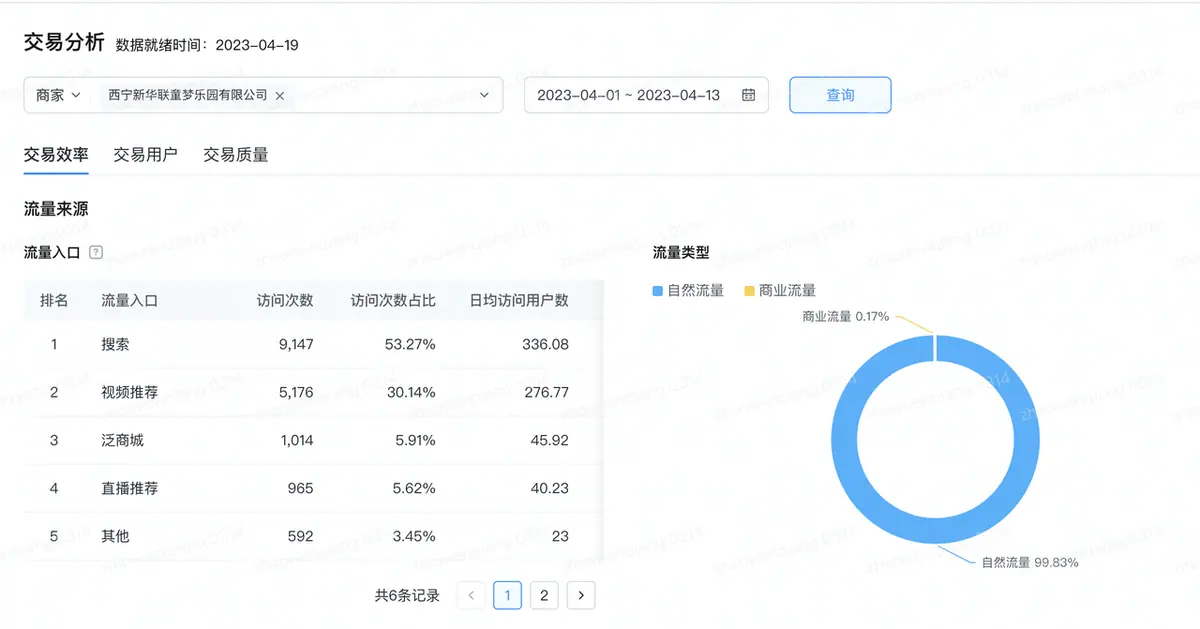Click the 共6条记录 record count text
This screenshot has height=629, width=1200.
pos(407,596)
